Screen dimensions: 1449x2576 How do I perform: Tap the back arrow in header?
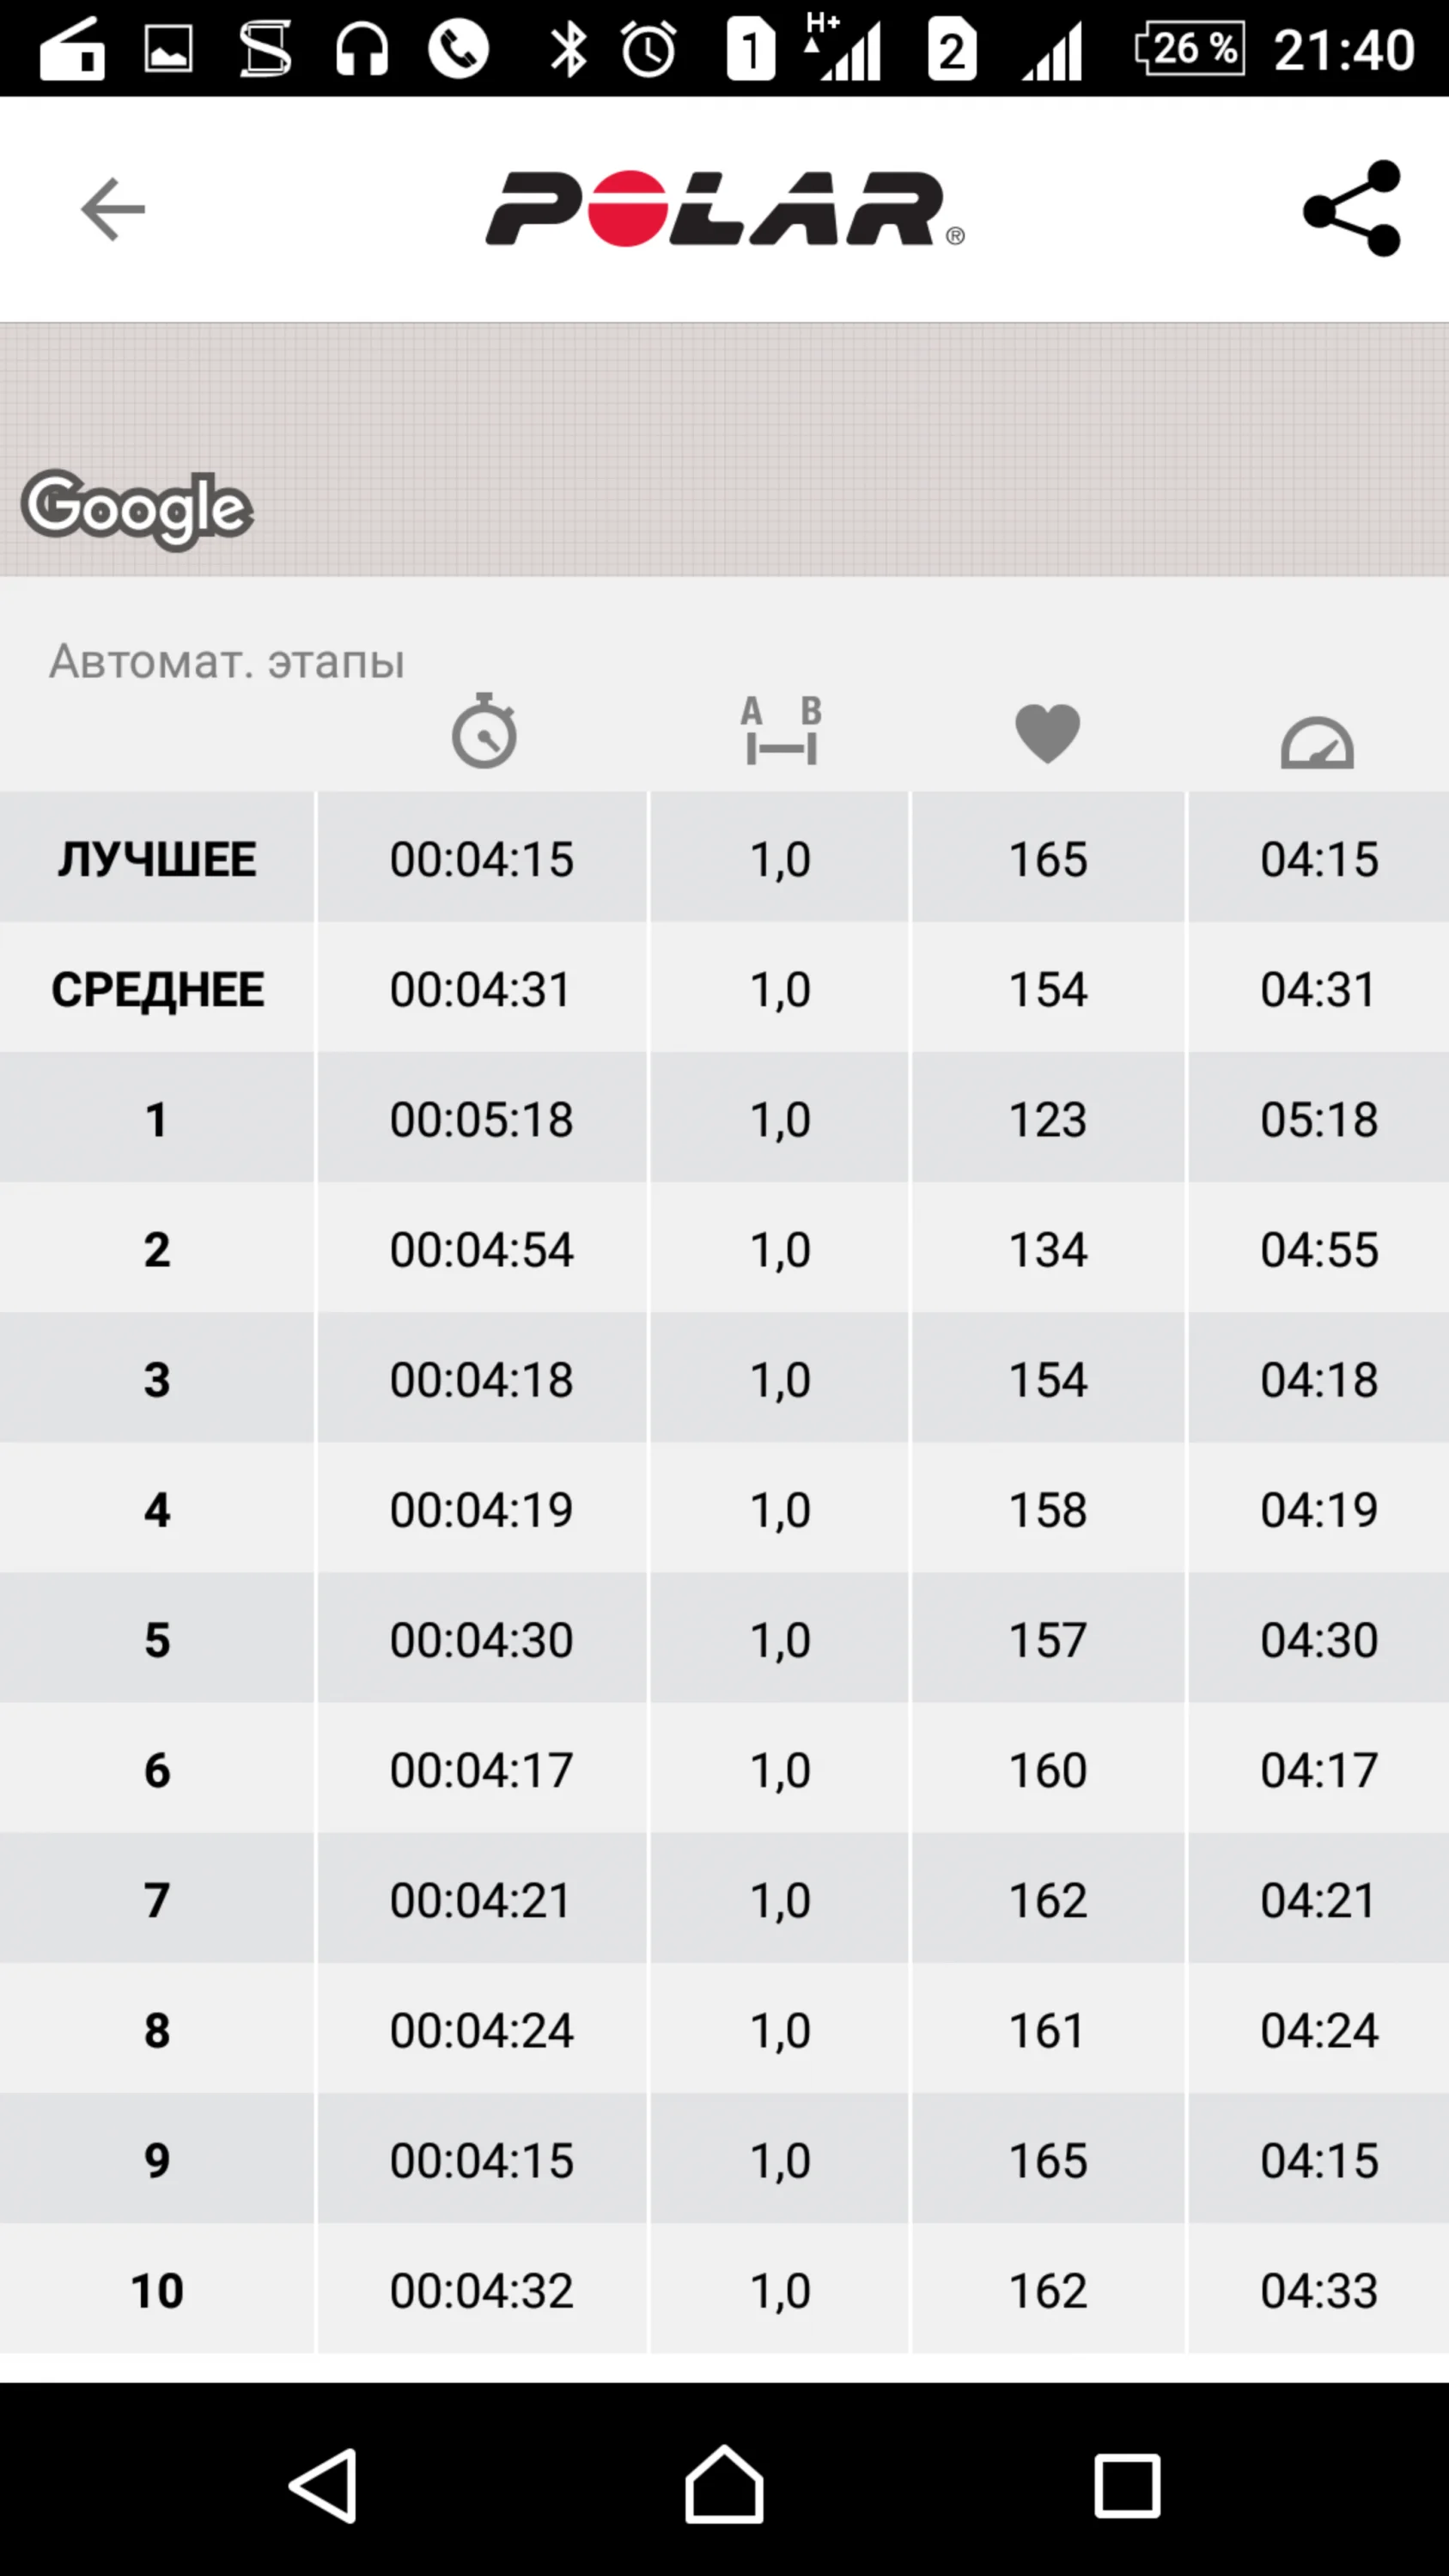pyautogui.click(x=113, y=209)
